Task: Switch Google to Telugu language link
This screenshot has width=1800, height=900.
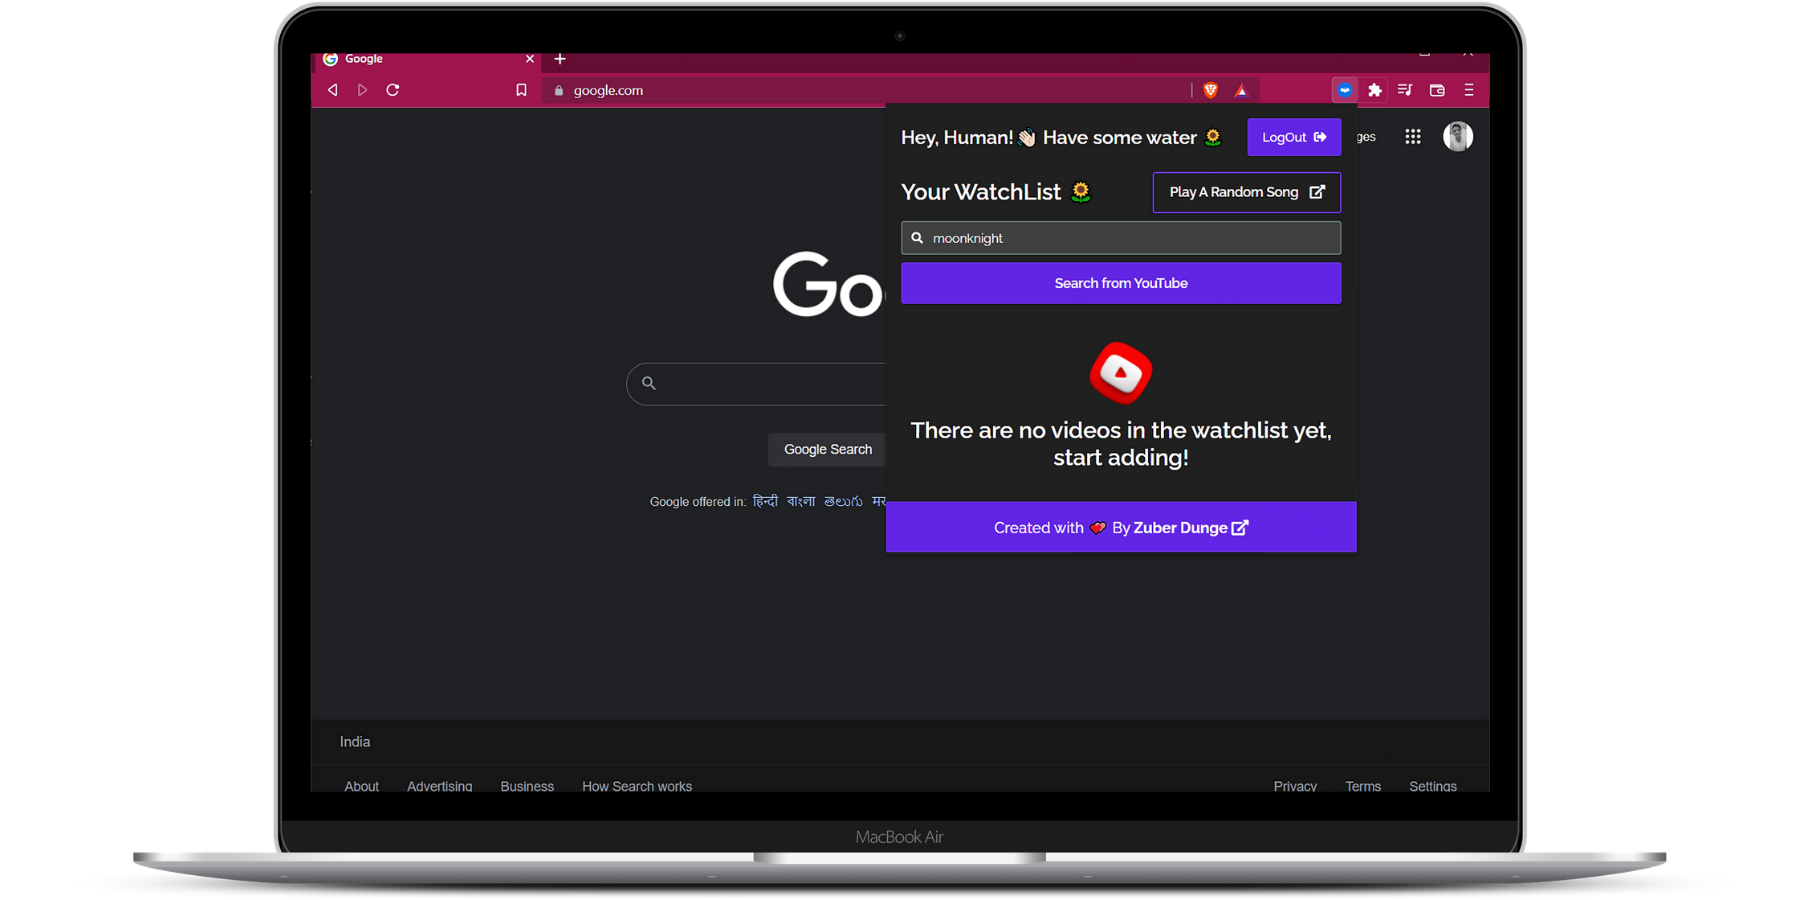Action: pos(843,501)
